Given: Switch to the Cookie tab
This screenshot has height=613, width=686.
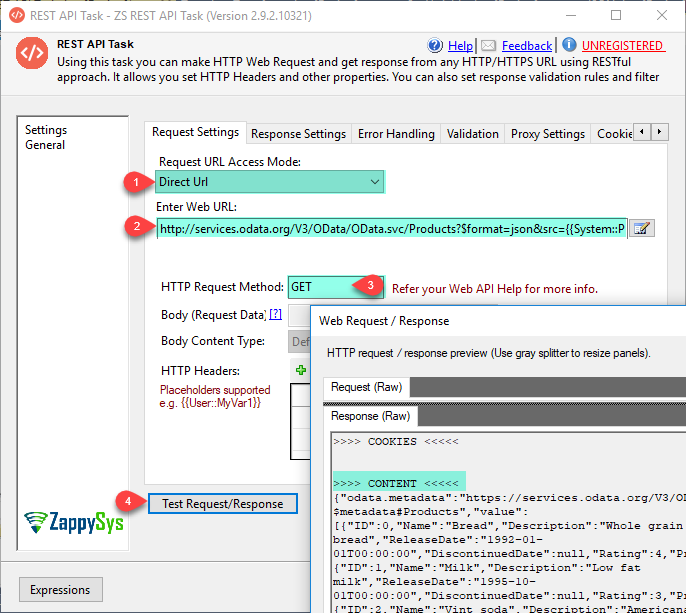Looking at the screenshot, I should click(613, 134).
